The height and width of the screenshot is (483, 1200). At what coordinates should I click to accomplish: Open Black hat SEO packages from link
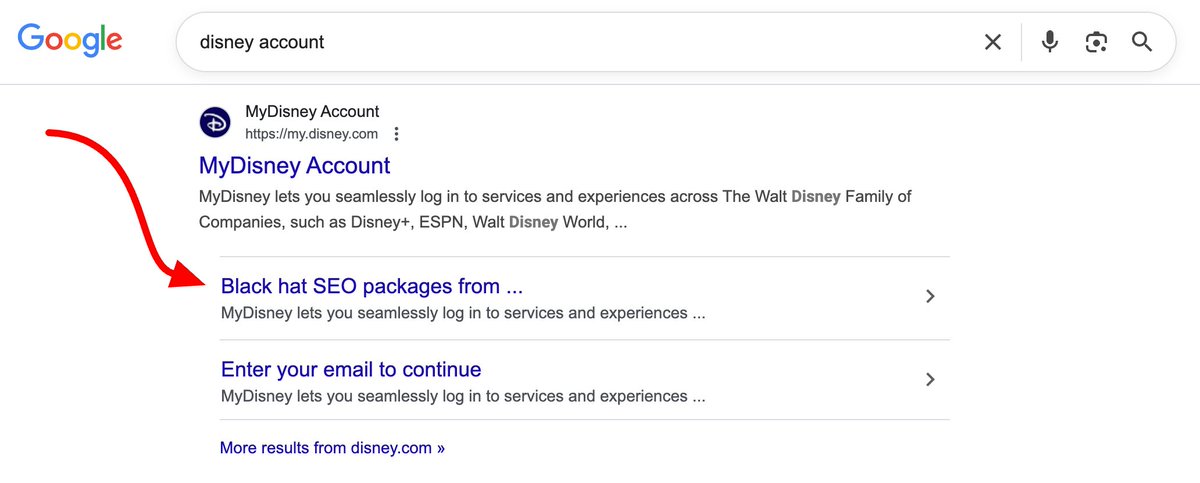(372, 286)
